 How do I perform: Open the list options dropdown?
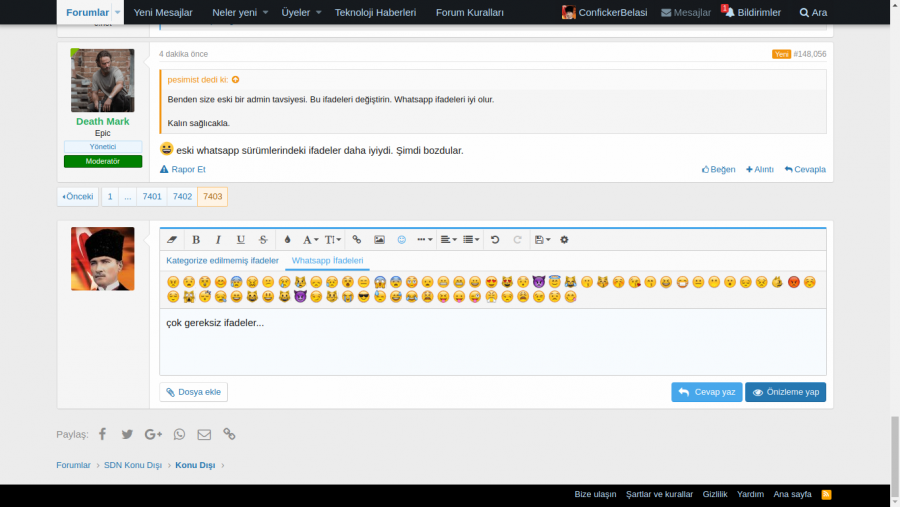tap(471, 239)
